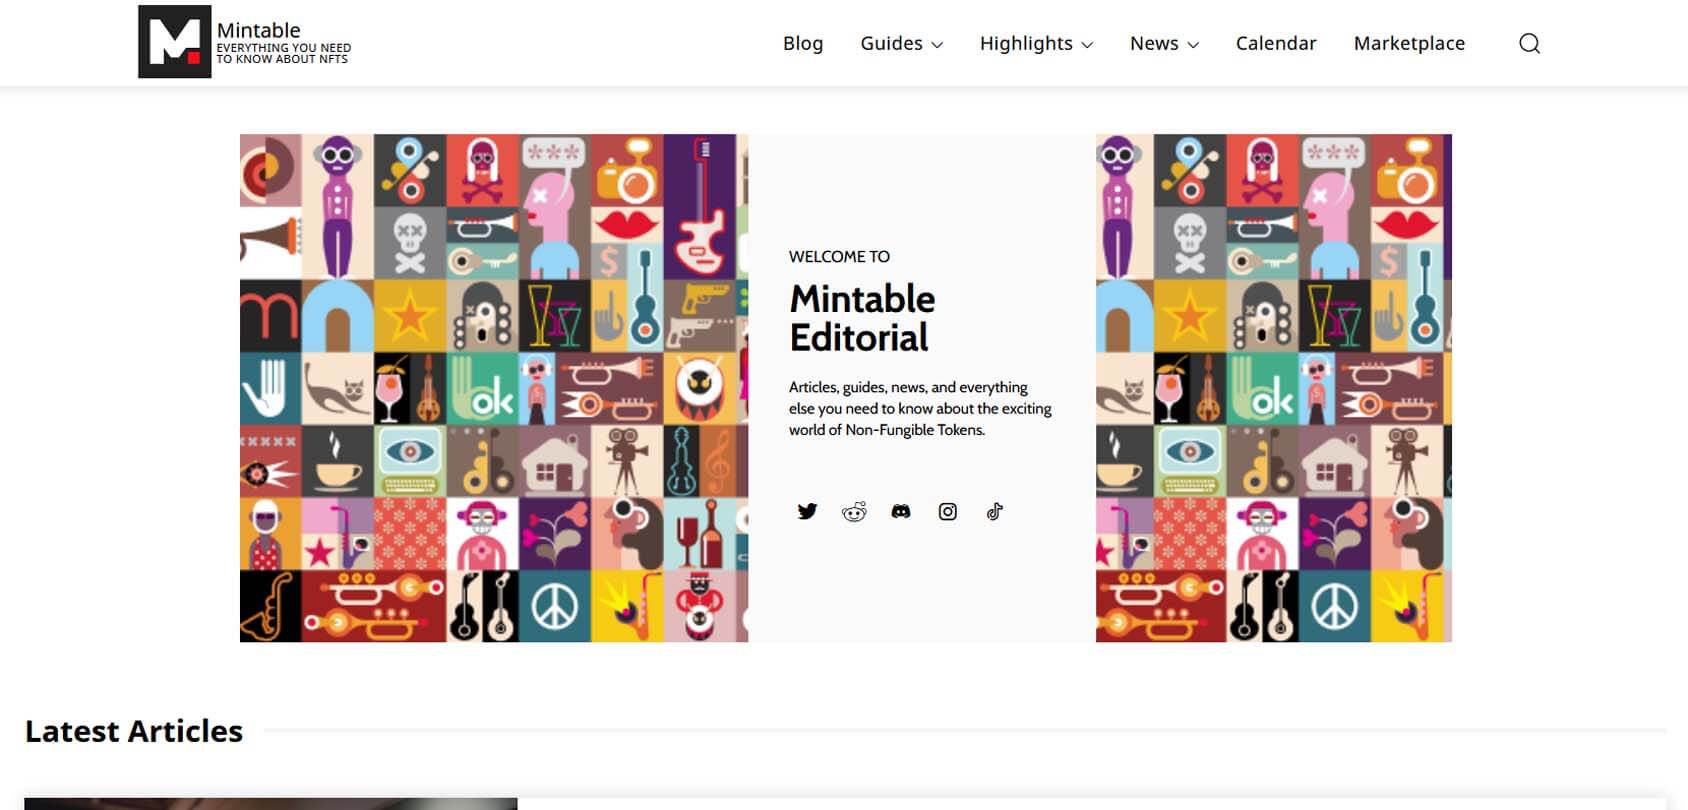Viewport: 1688px width, 810px height.
Task: Open the Guides menu item
Action: (891, 43)
